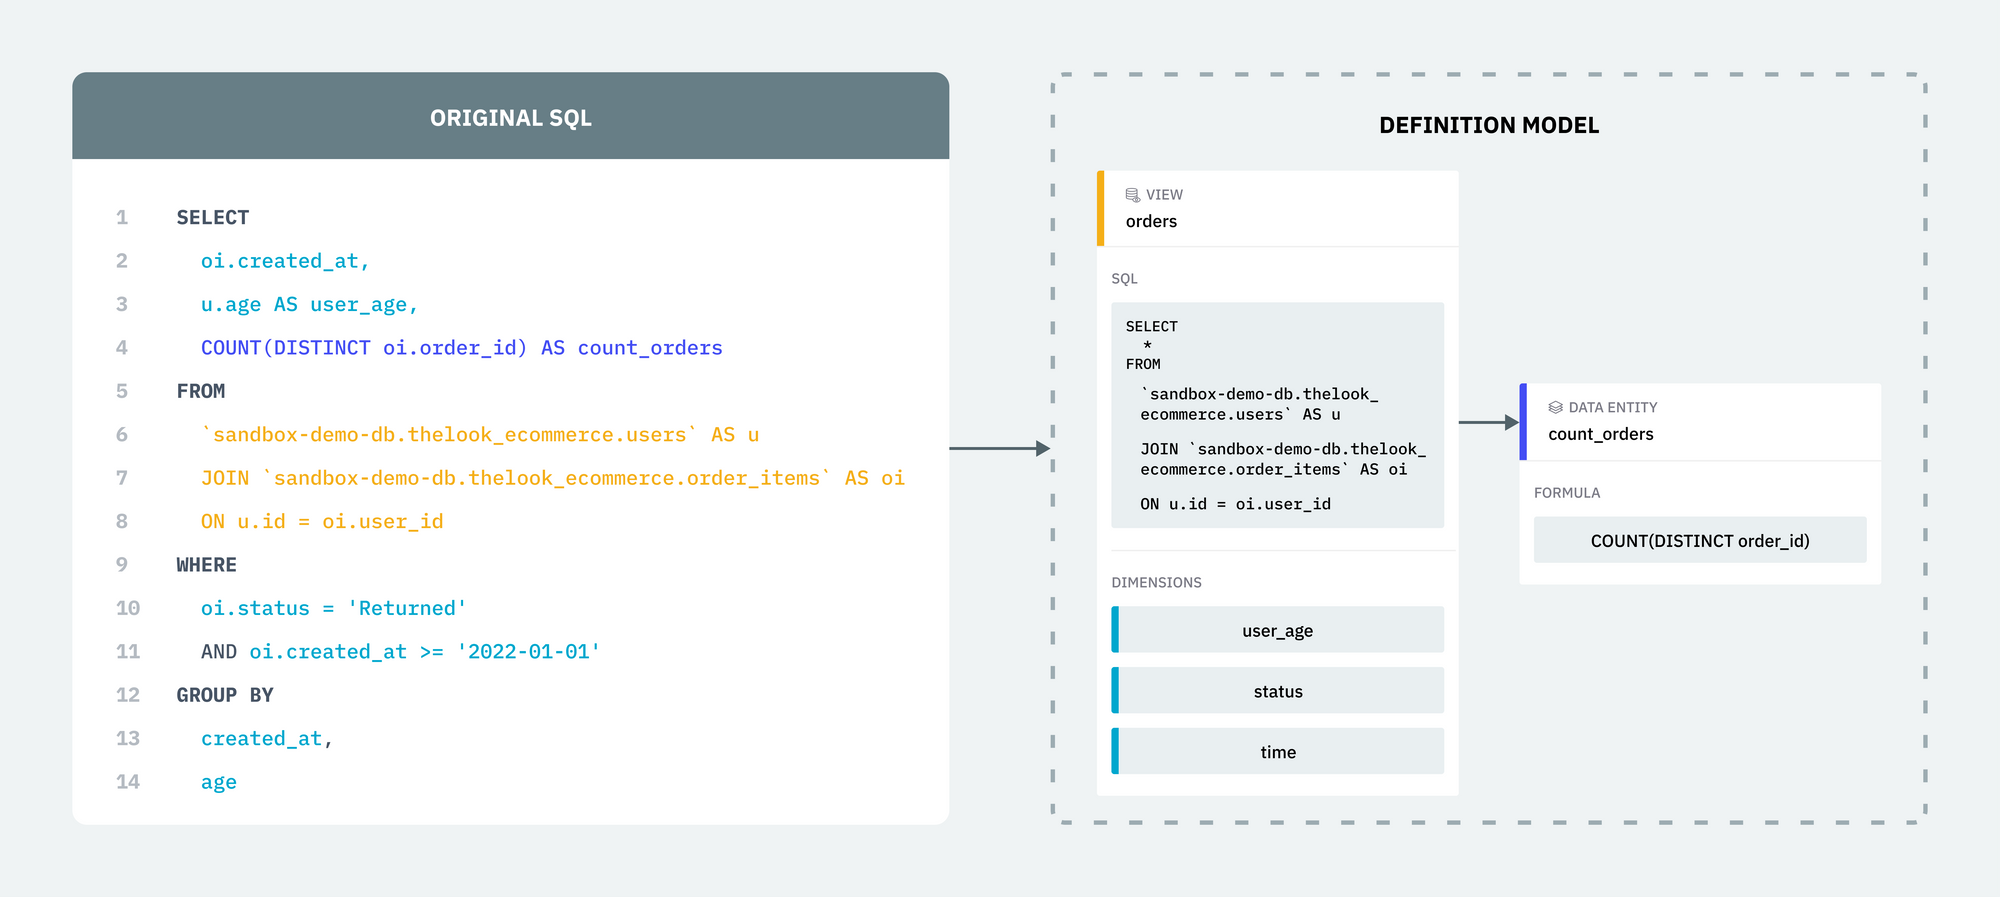Click the arrow pointing to Definition Model
This screenshot has width=2000, height=897.
point(999,448)
